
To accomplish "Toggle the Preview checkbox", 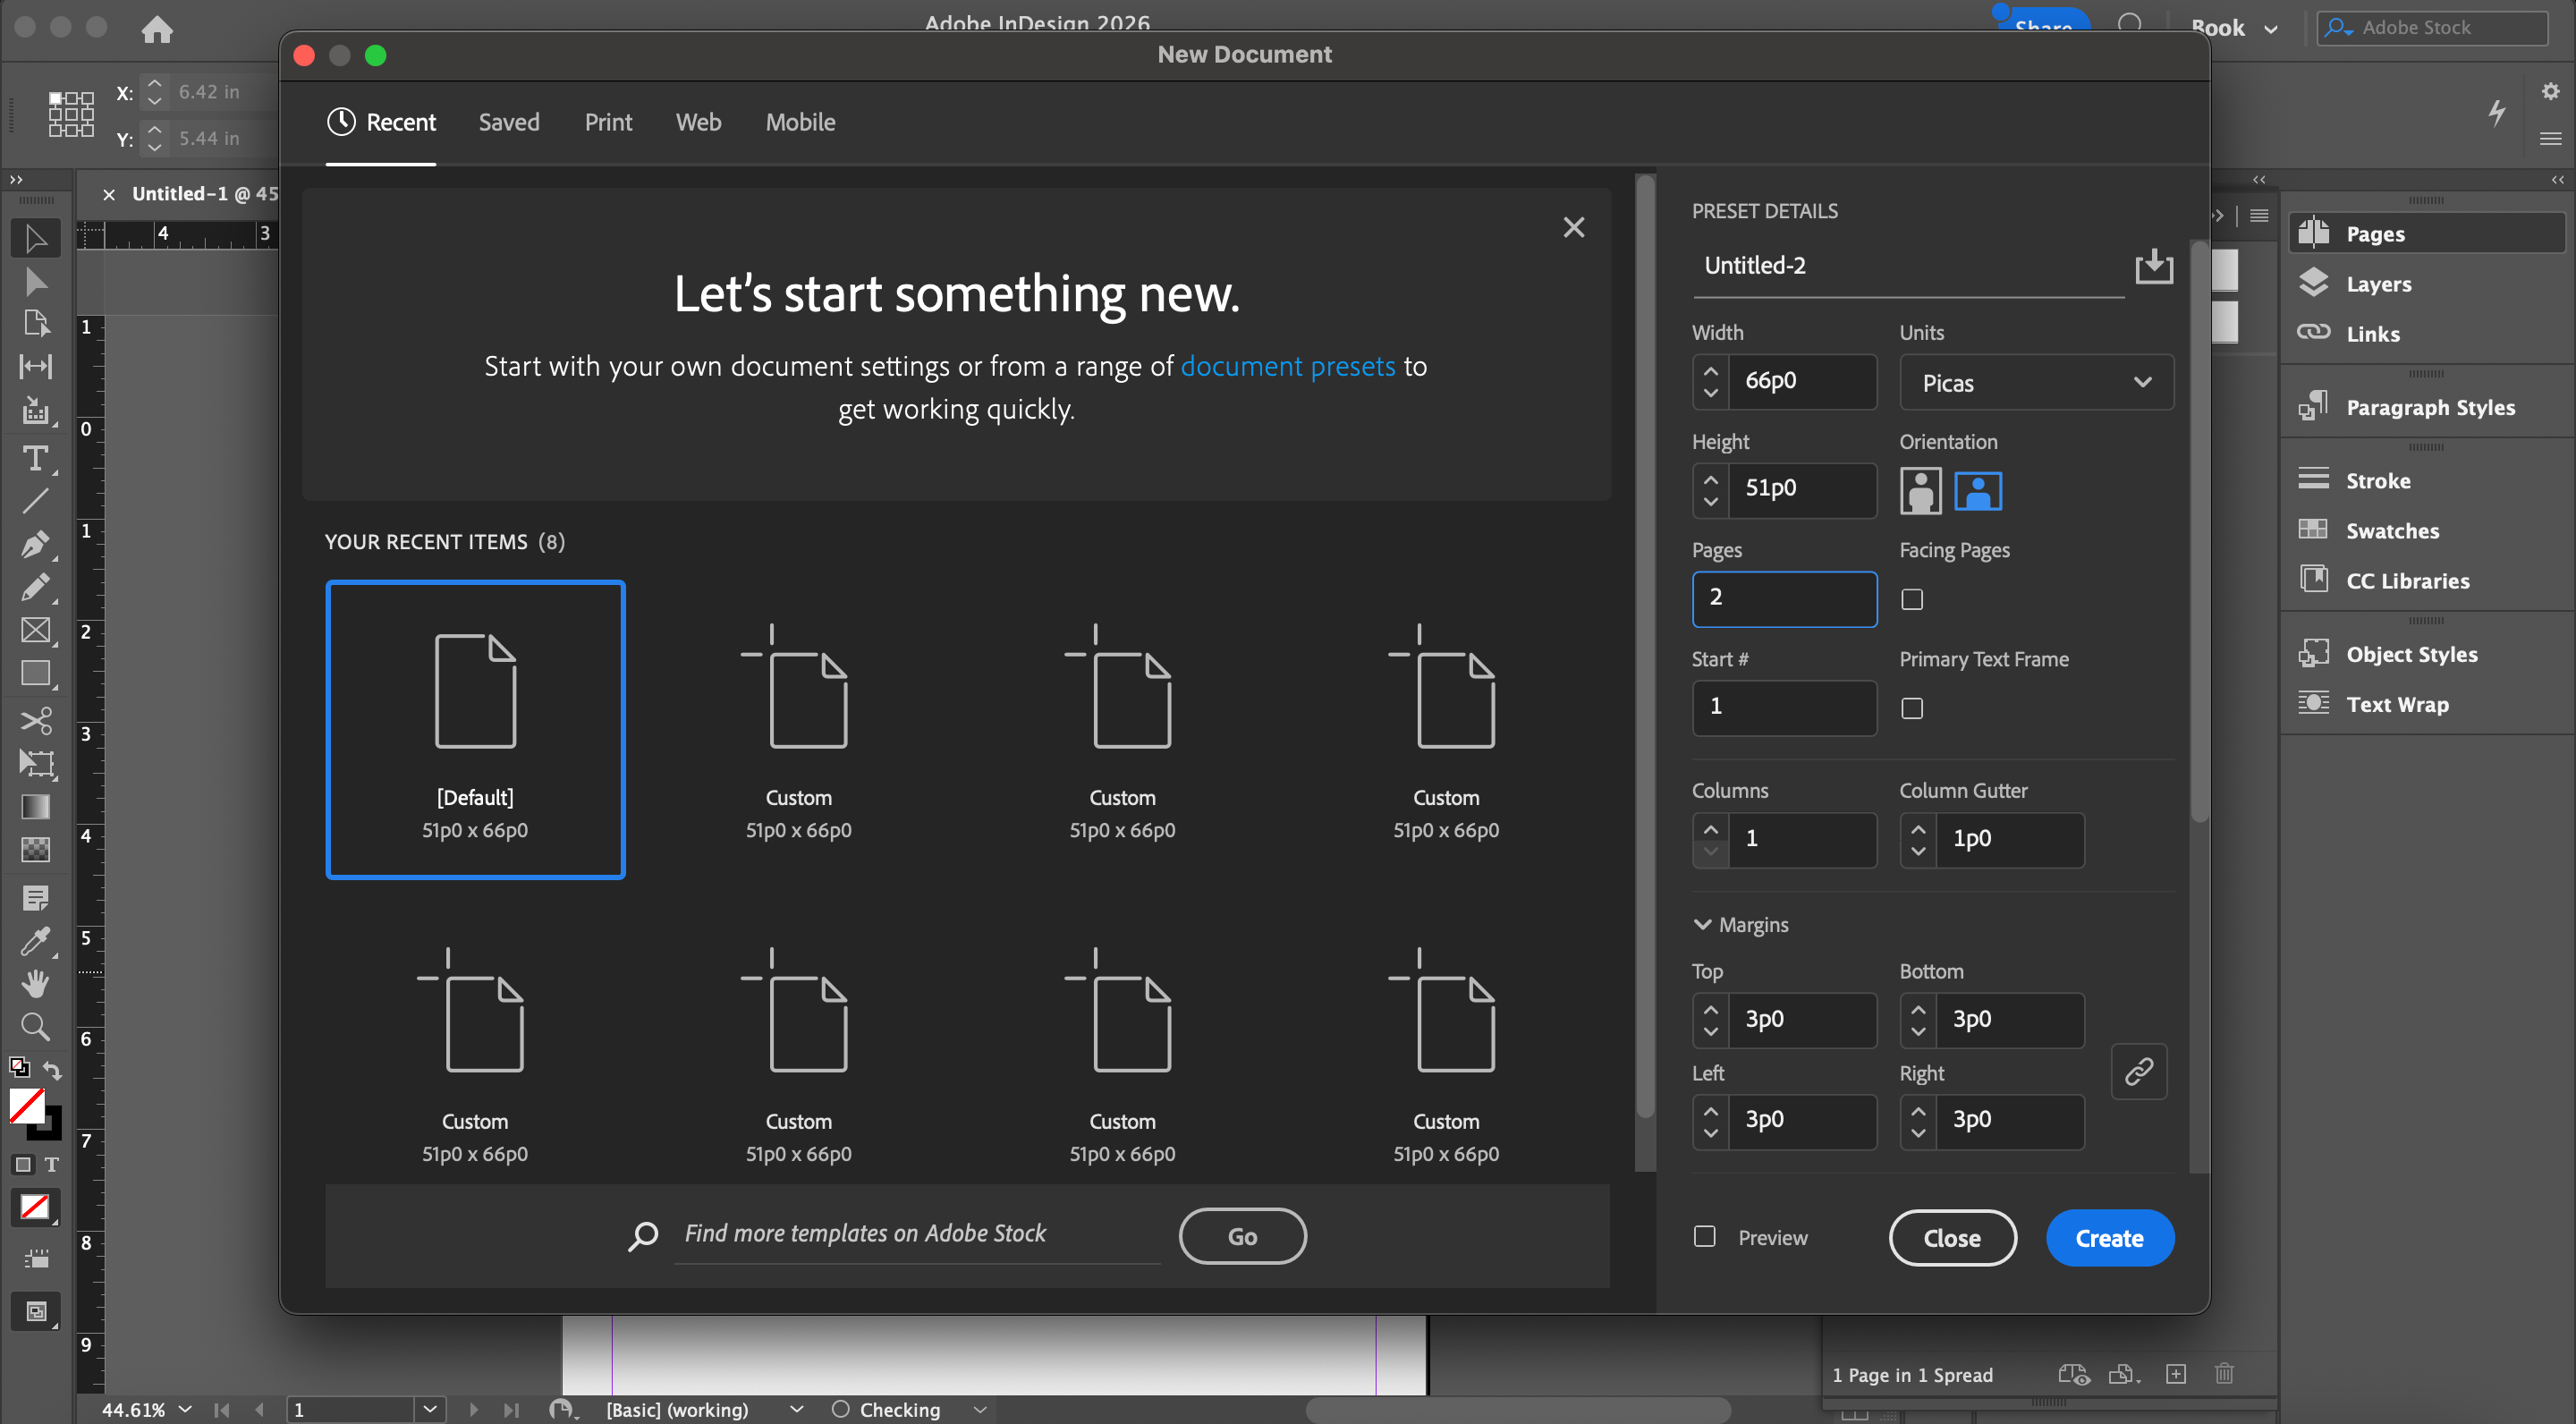I will click(x=1705, y=1237).
